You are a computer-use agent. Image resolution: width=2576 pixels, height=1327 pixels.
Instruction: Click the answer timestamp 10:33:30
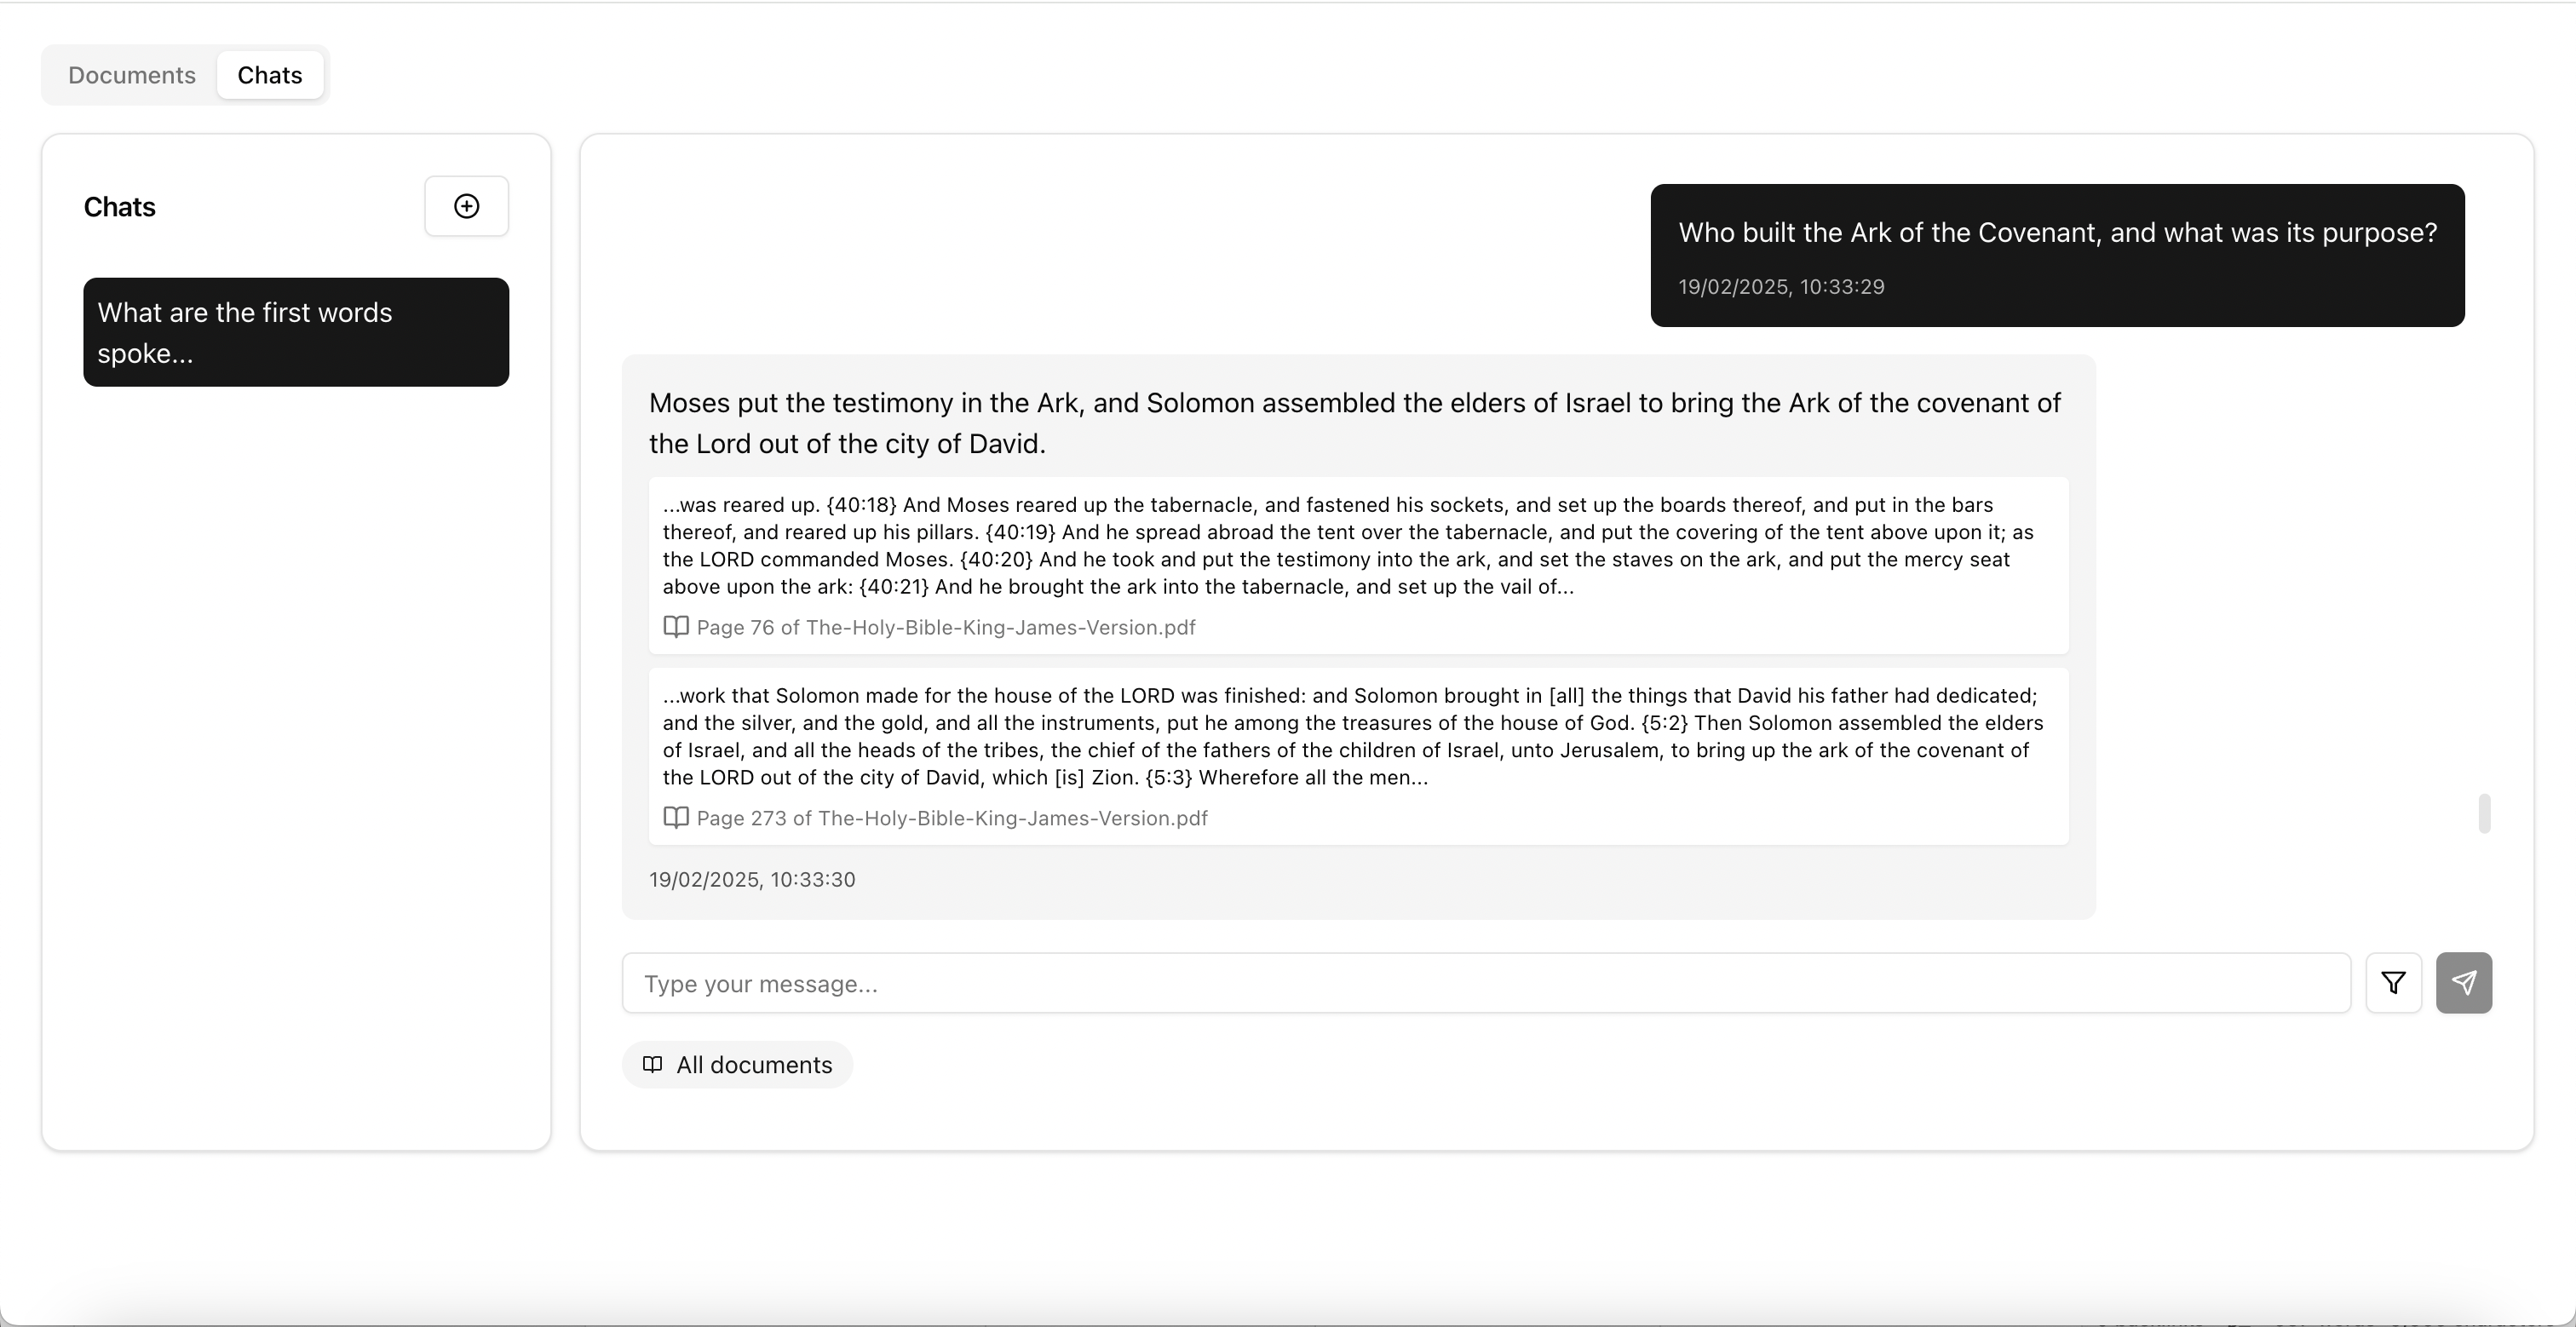pos(752,879)
